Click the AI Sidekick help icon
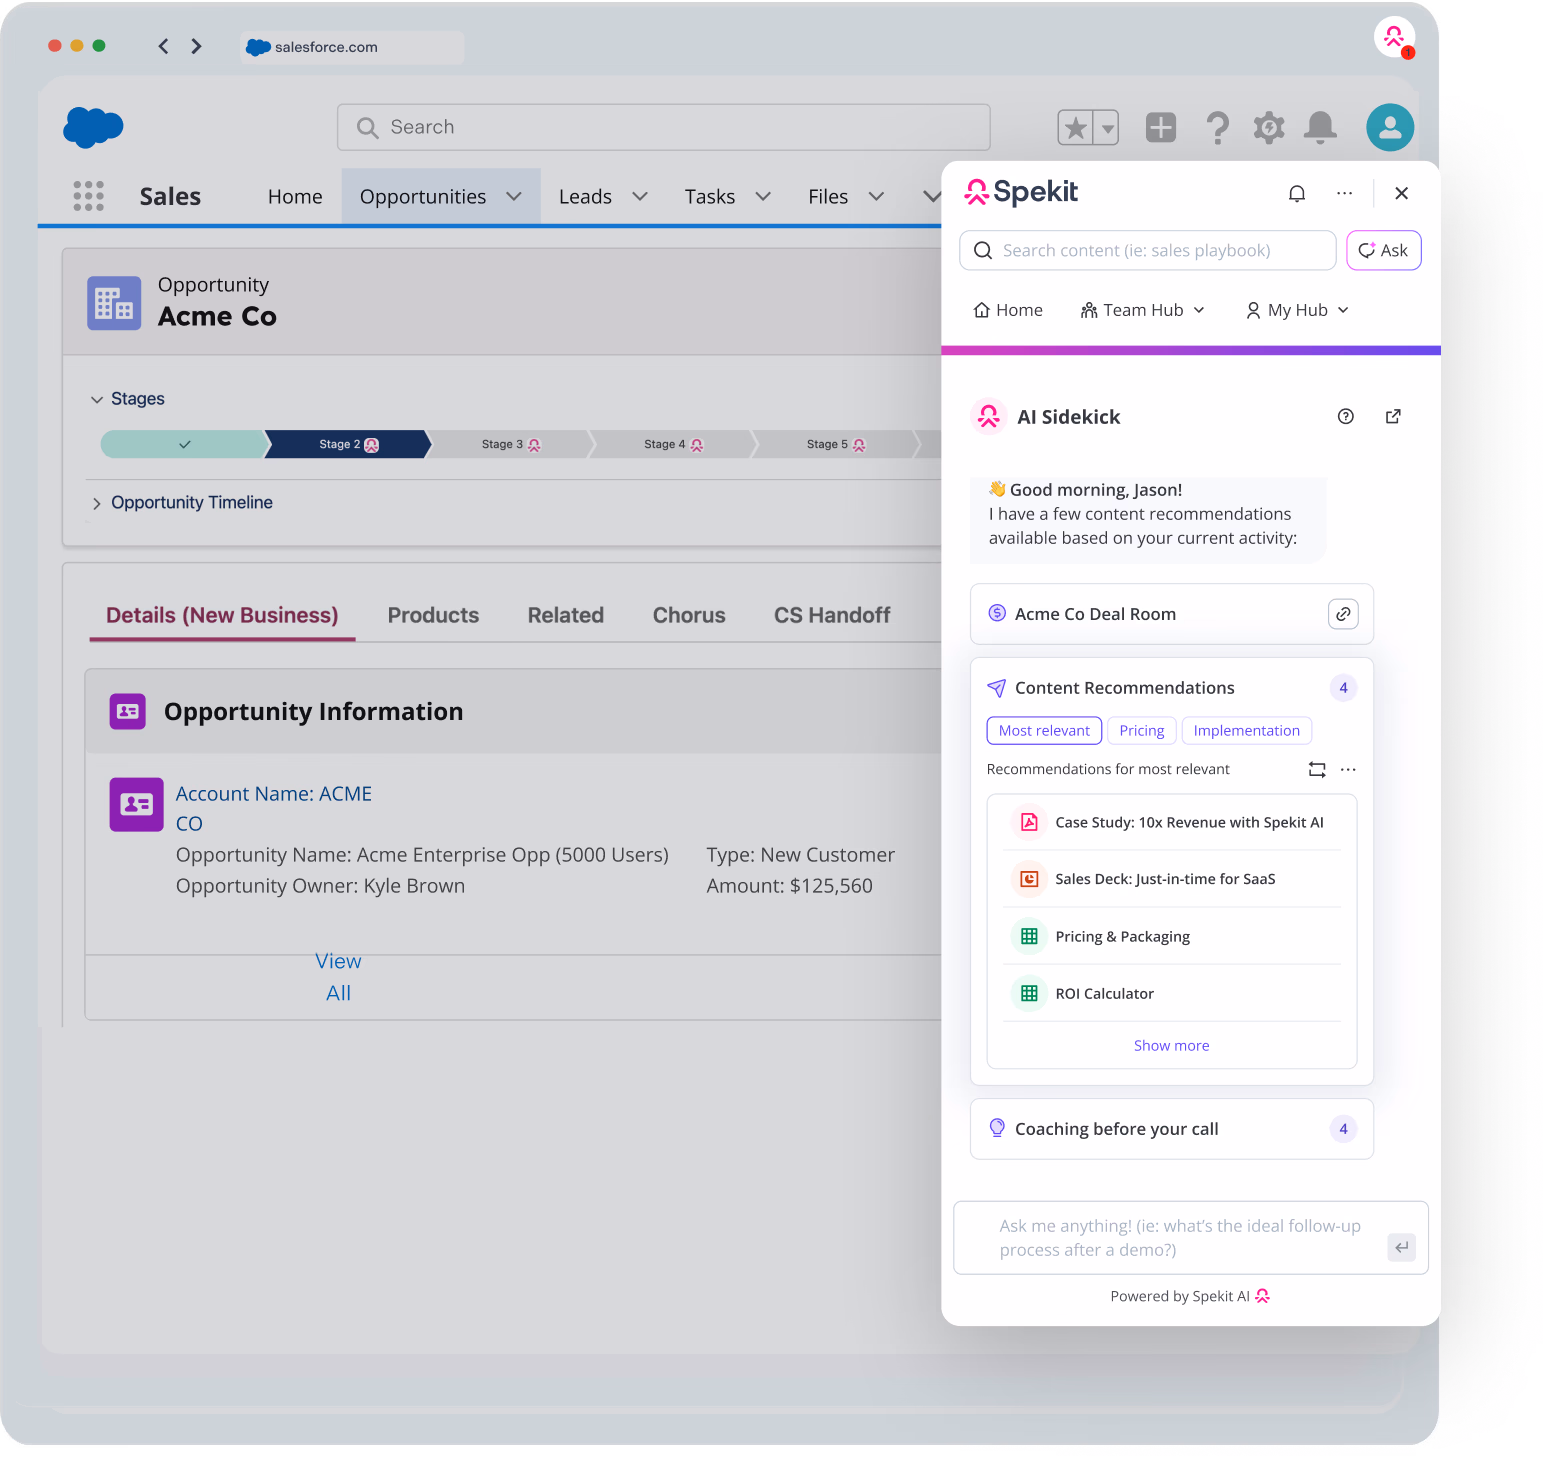This screenshot has width=1557, height=1470. (x=1346, y=417)
